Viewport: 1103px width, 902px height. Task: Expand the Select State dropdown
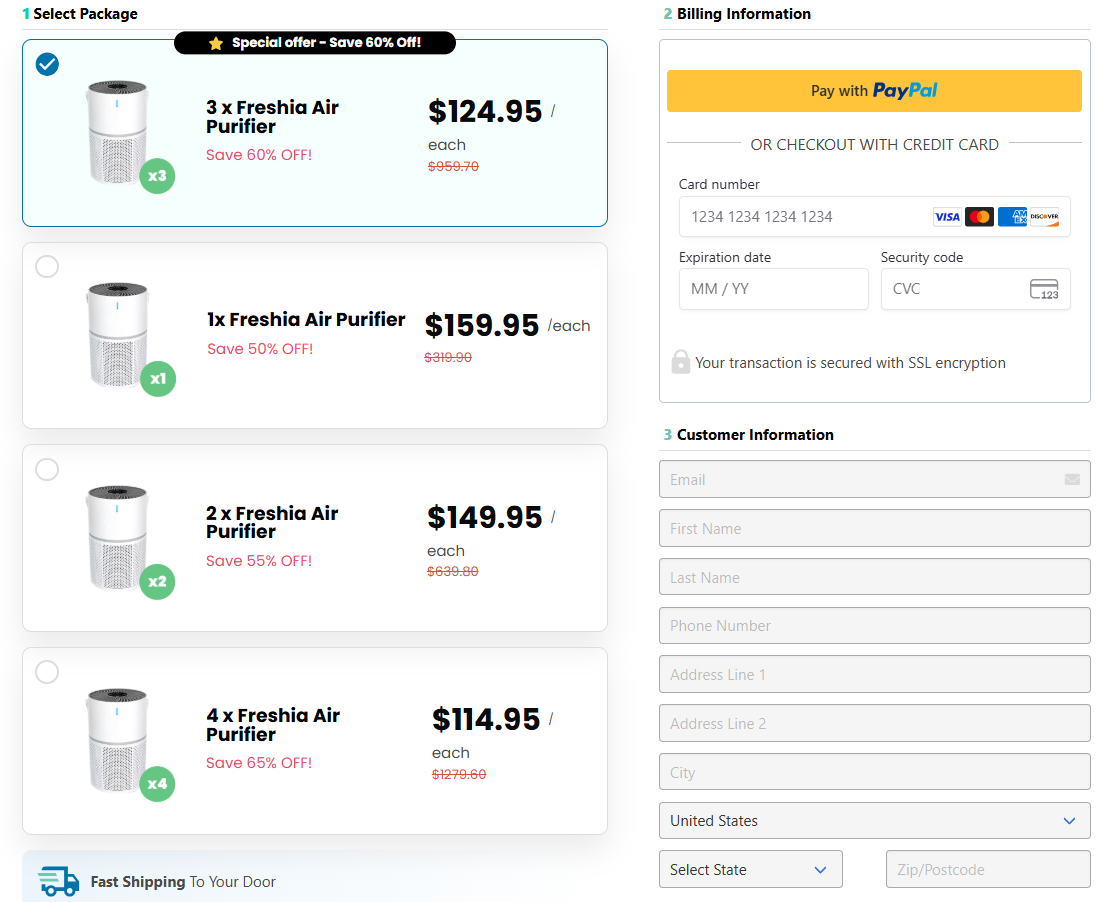click(750, 870)
